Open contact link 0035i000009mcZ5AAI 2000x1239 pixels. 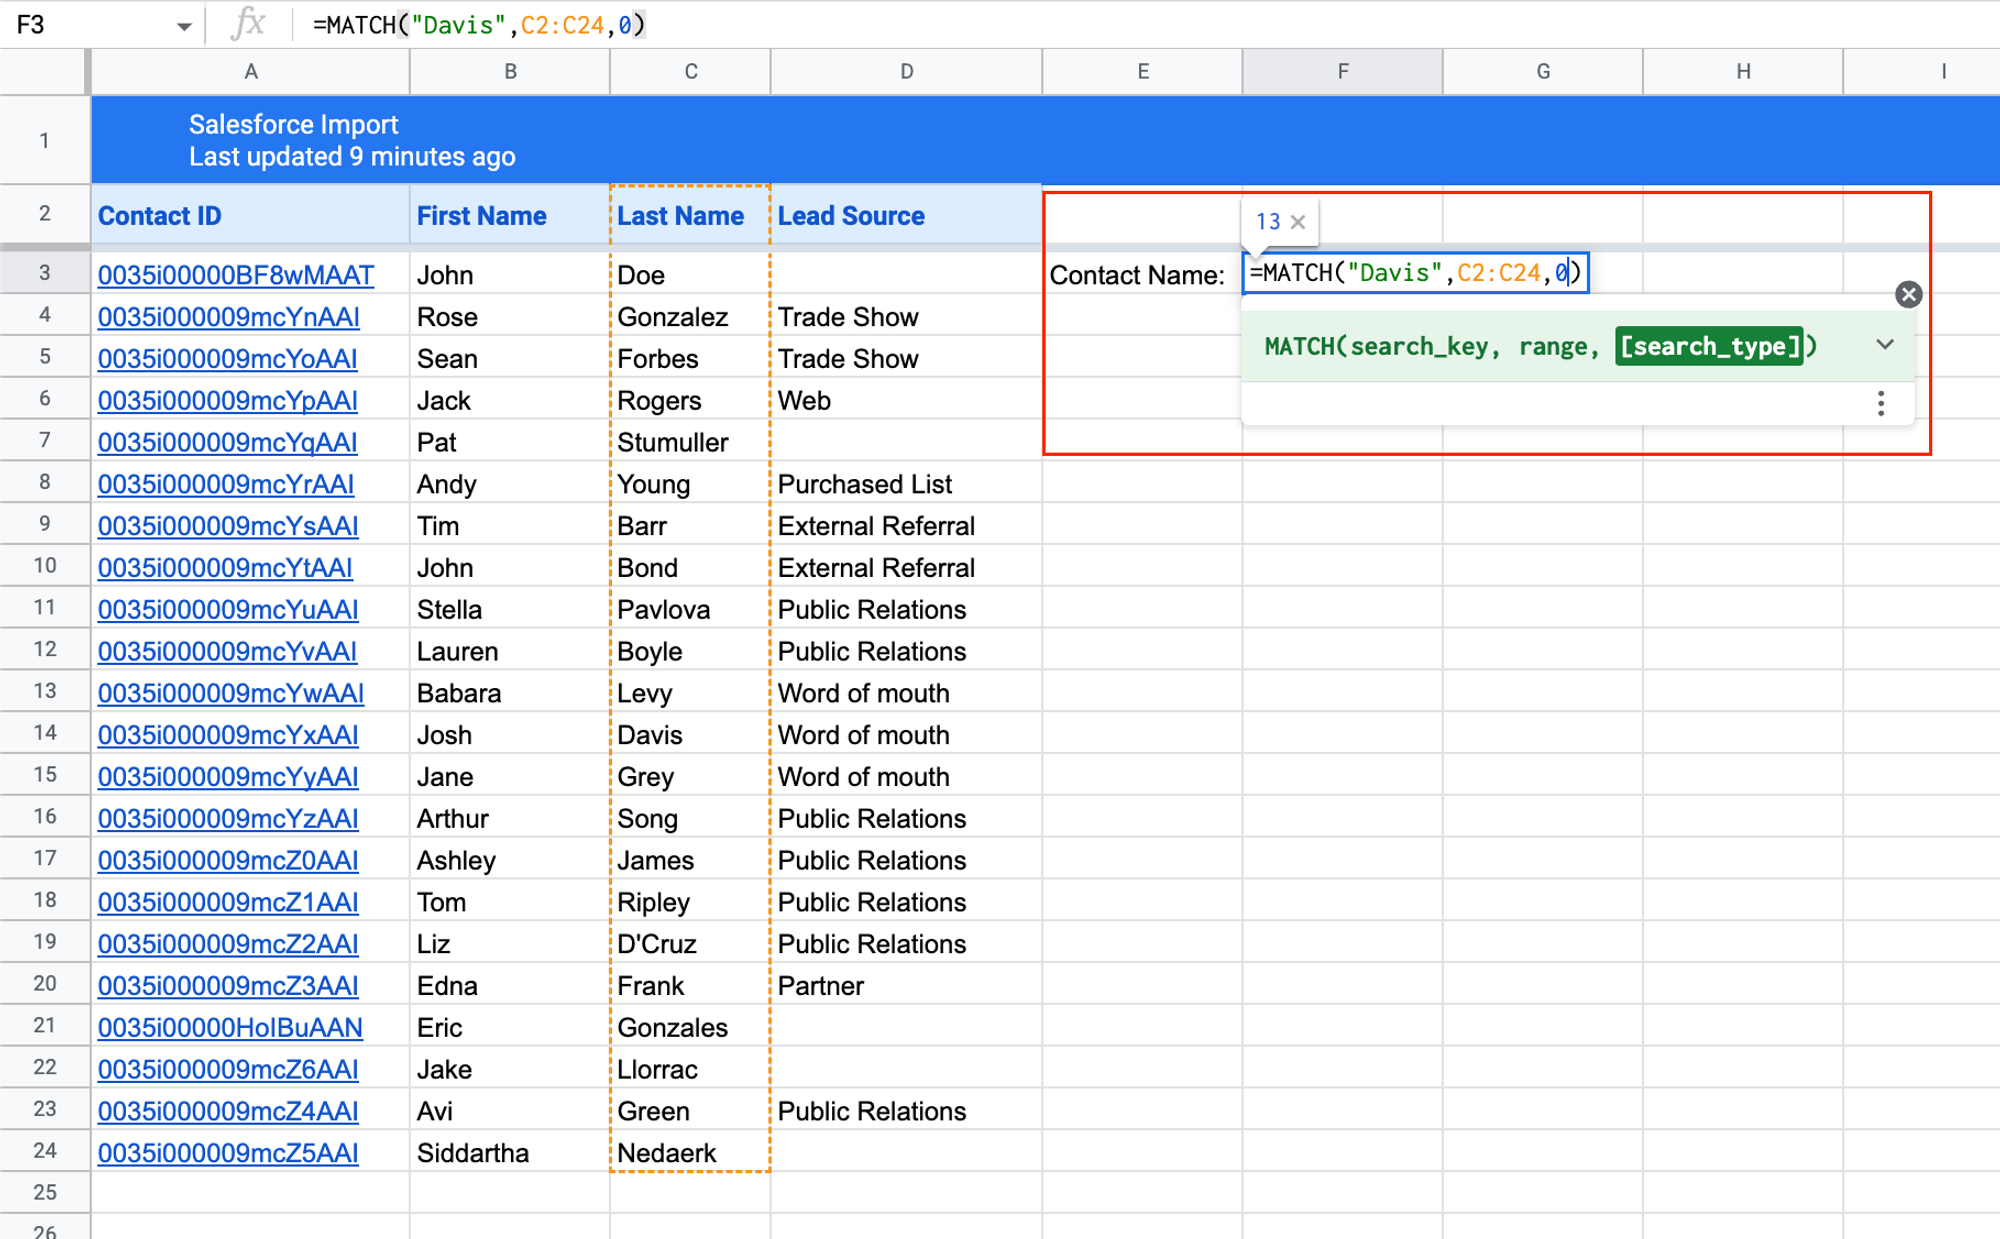coord(227,1152)
